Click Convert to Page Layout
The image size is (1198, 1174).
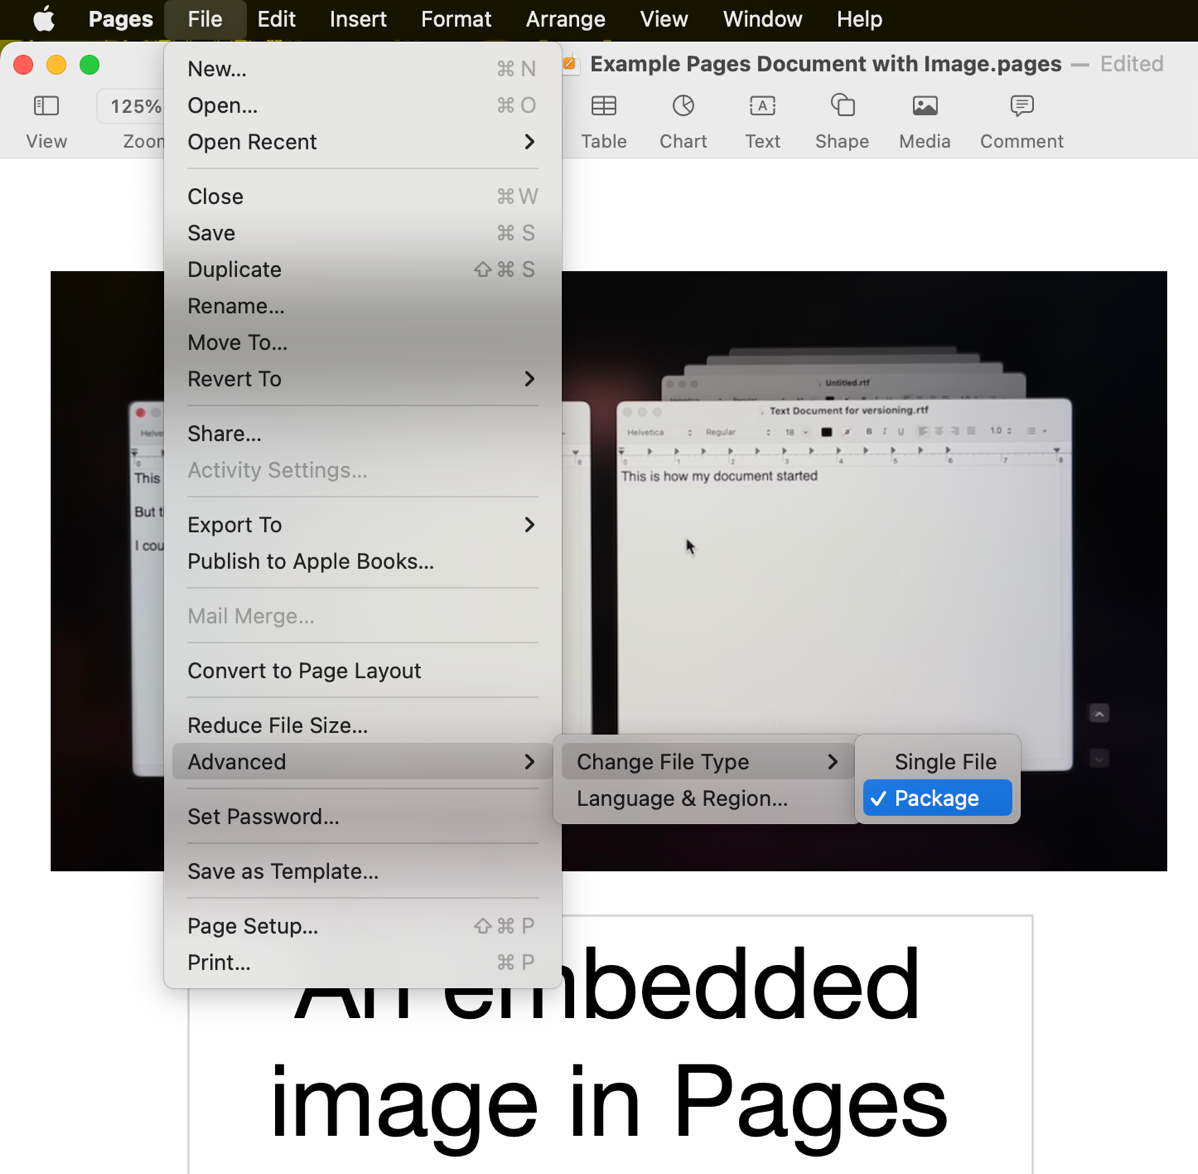[304, 671]
